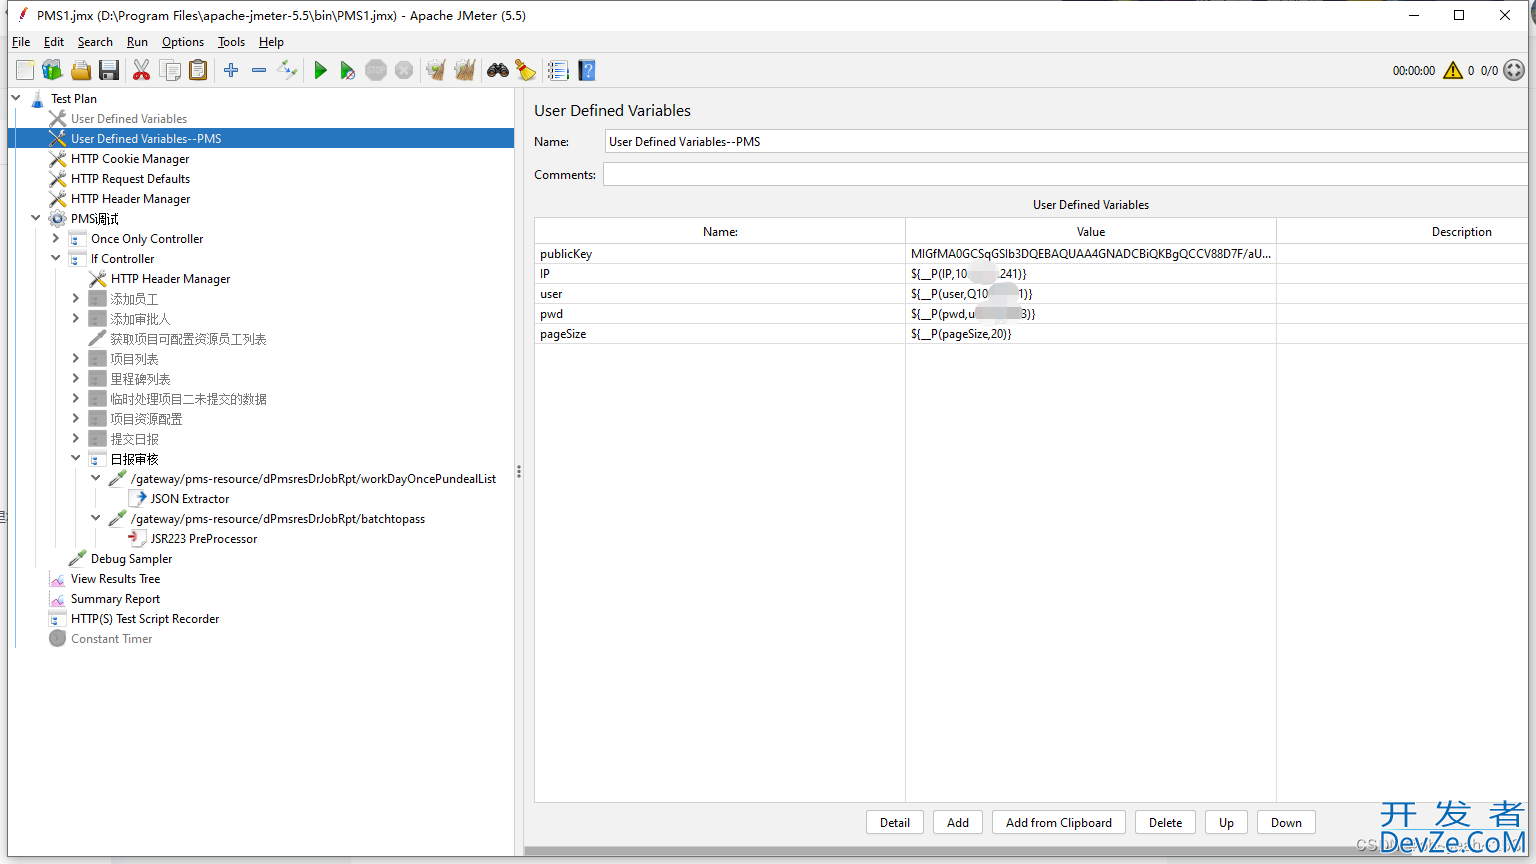Open the Edit menu

[x=54, y=42]
